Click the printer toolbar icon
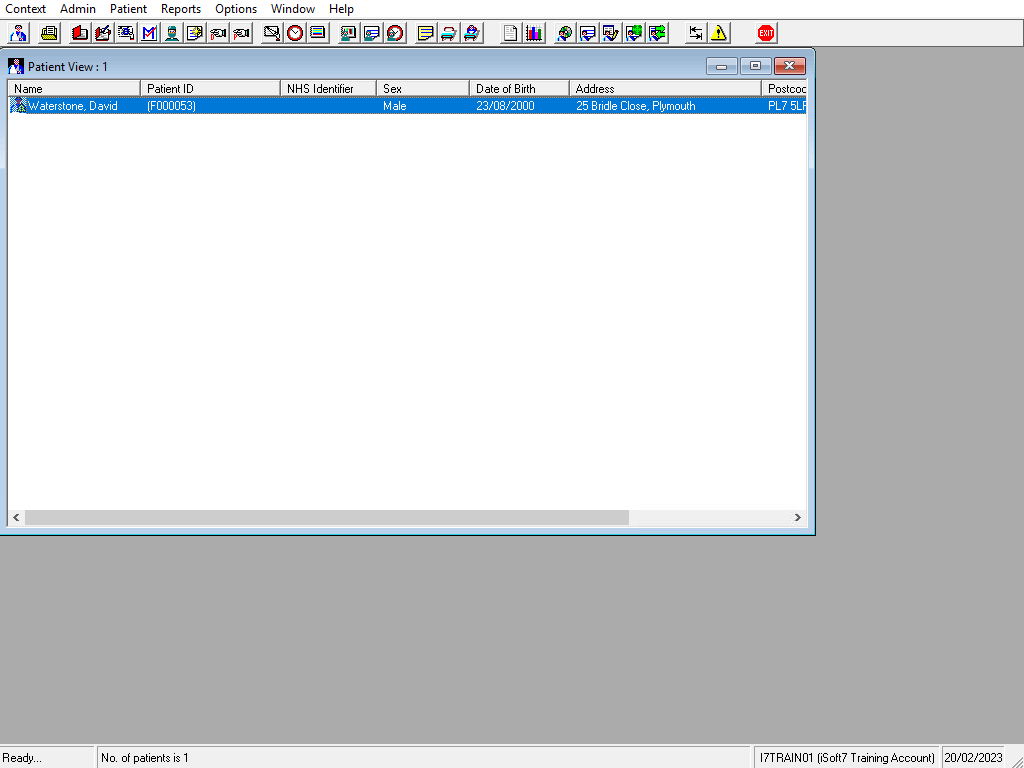 (49, 33)
